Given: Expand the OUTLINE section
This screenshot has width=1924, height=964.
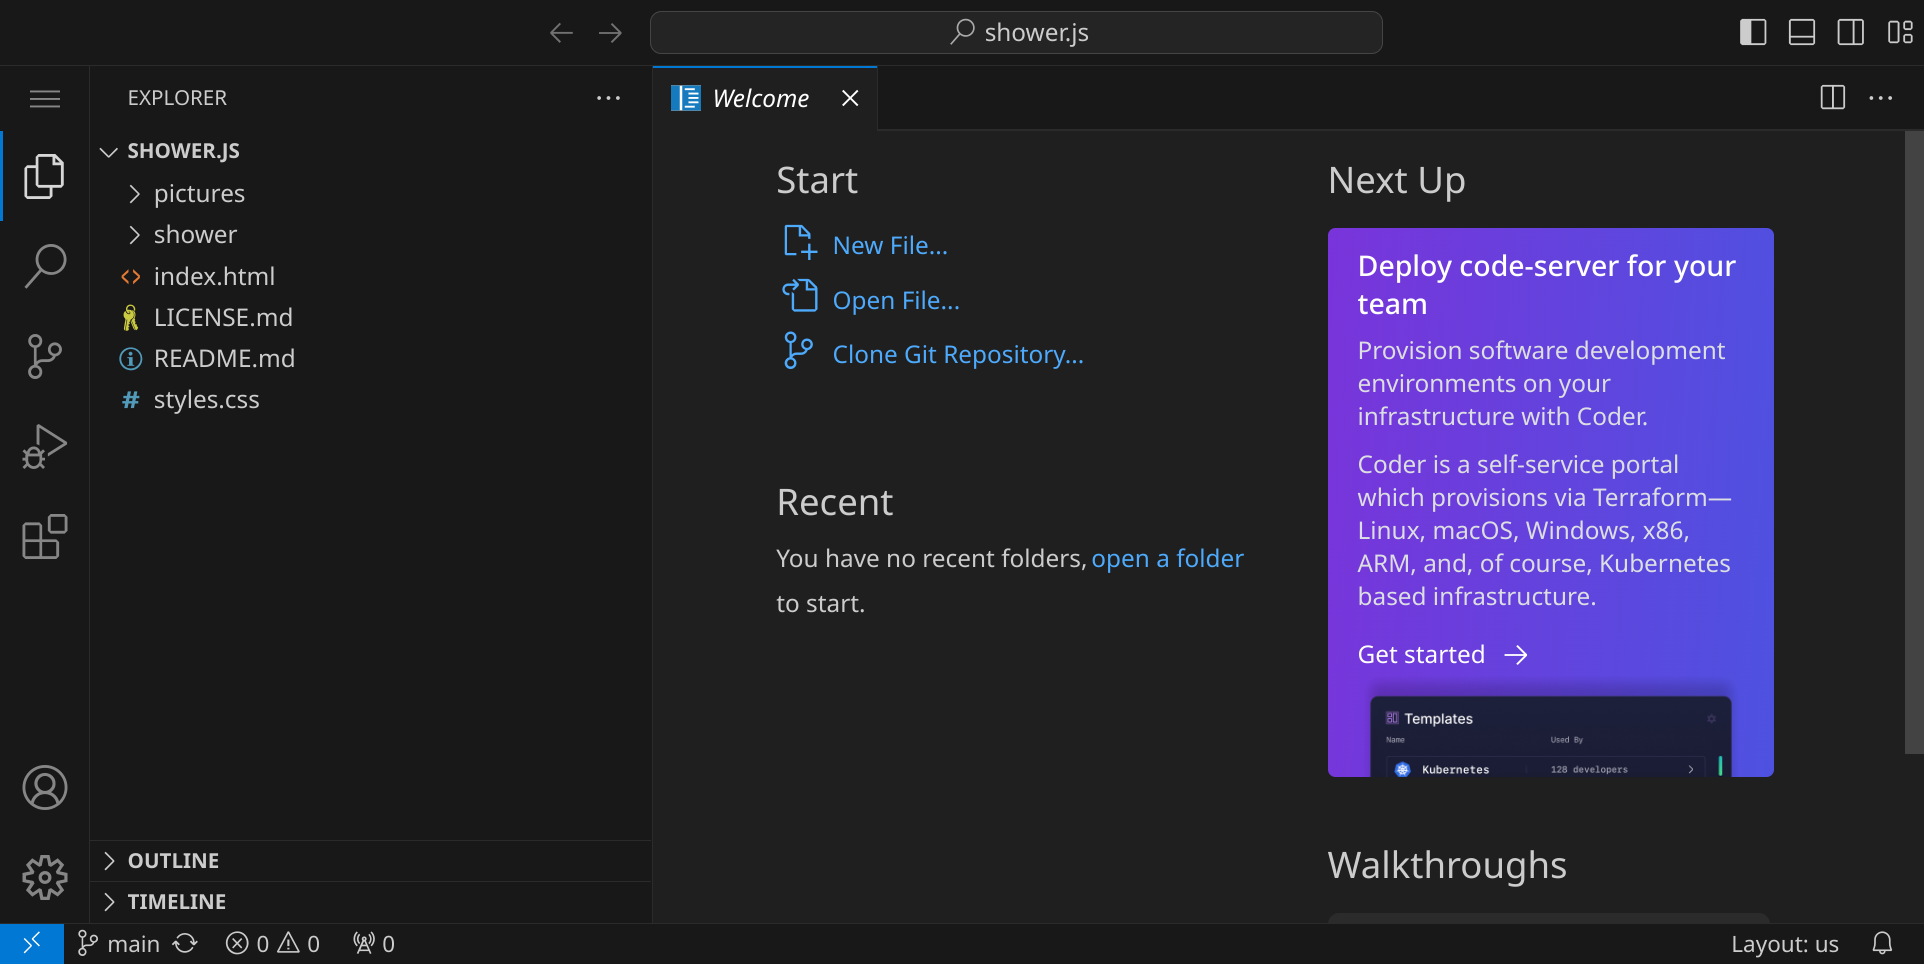Looking at the screenshot, I should point(173,861).
